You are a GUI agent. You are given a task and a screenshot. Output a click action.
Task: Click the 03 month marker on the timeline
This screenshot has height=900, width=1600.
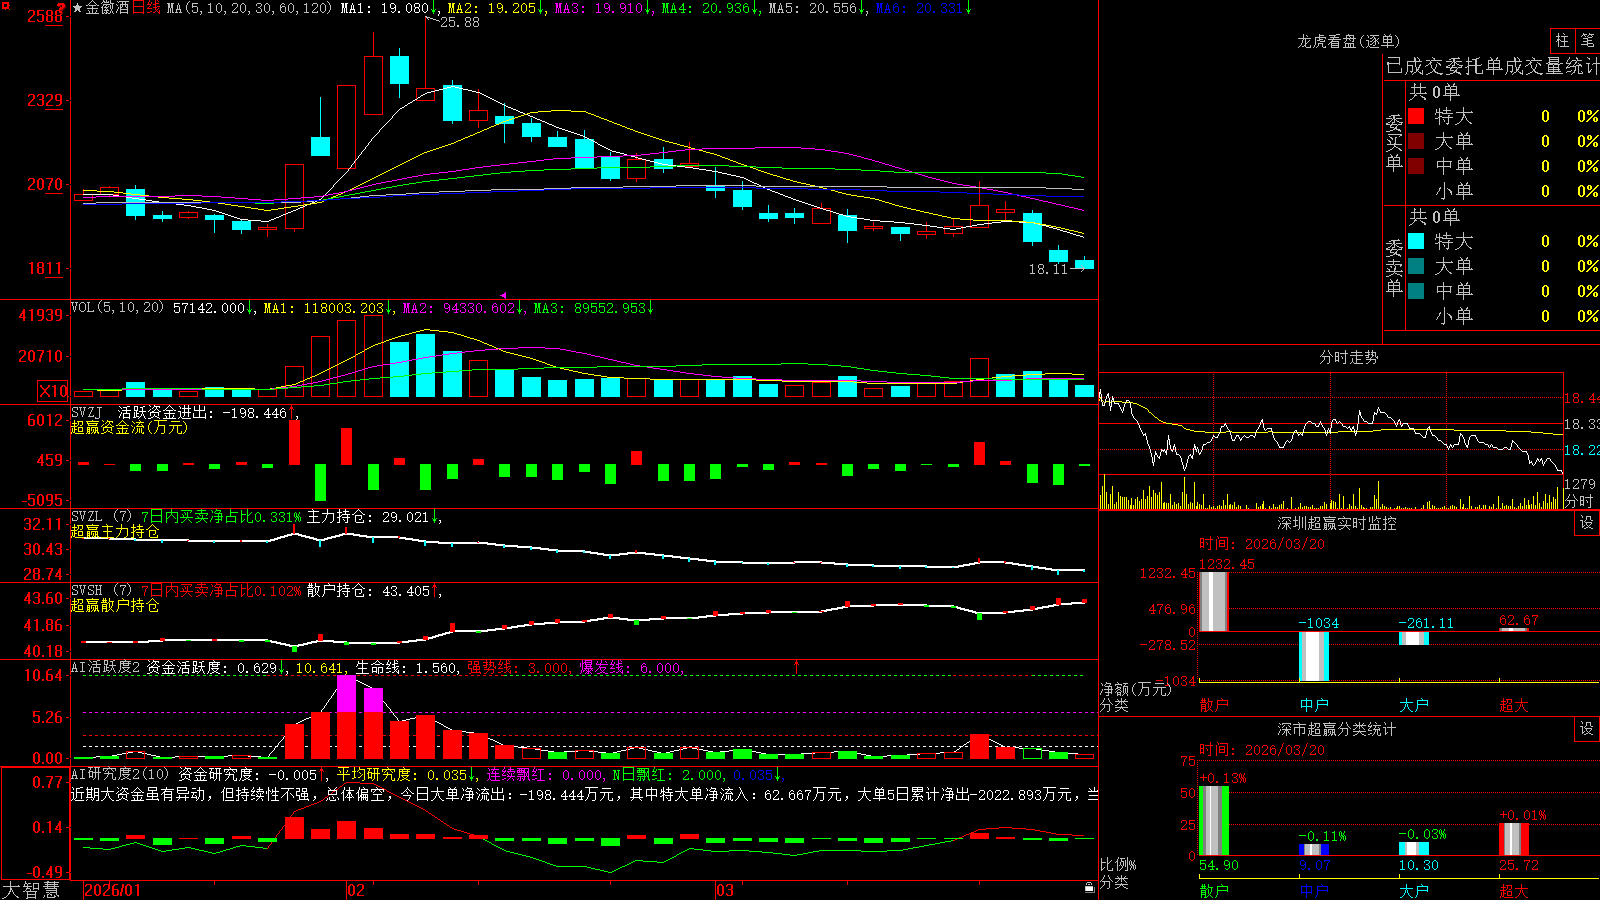[725, 890]
